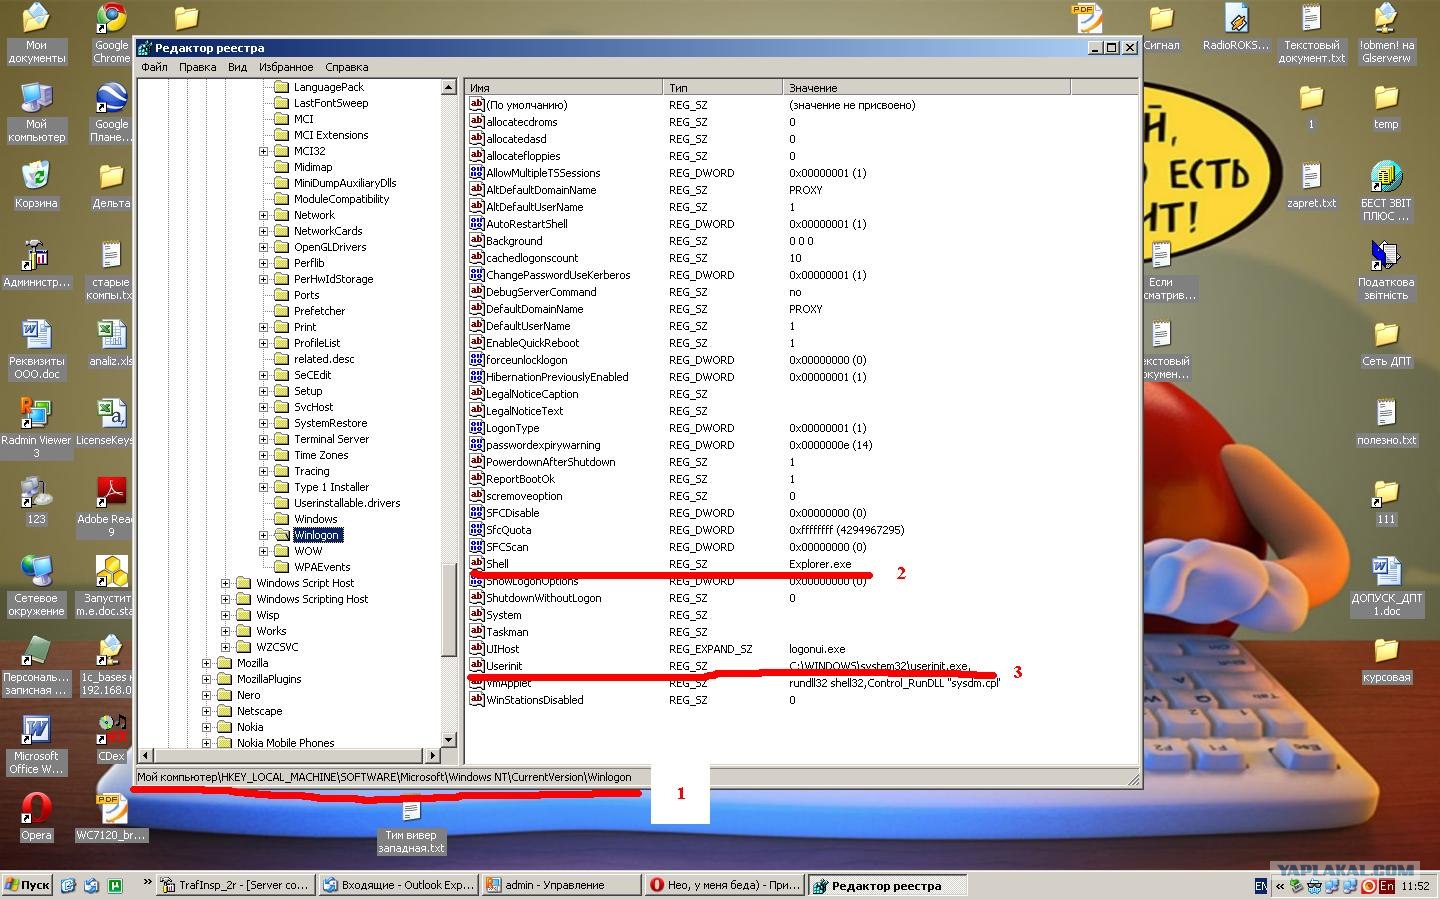Viewport: 1440px width, 900px height.
Task: Open the analiz.xls file icon
Action: (x=111, y=343)
